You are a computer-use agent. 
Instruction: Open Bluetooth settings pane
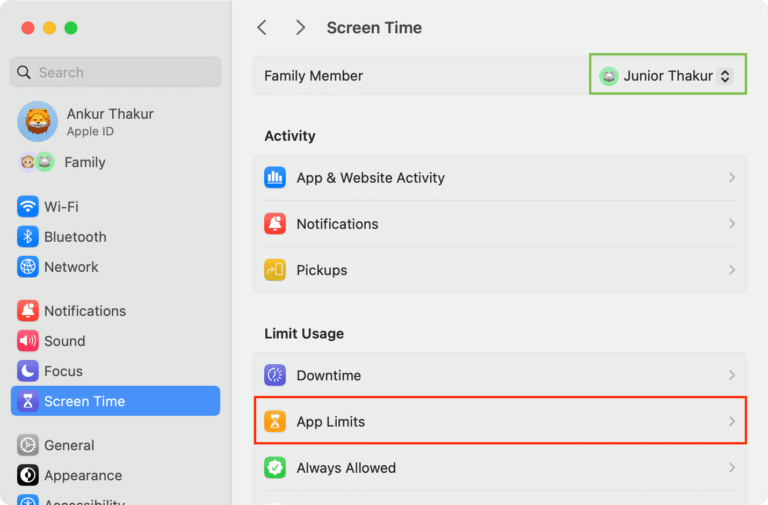click(x=116, y=237)
